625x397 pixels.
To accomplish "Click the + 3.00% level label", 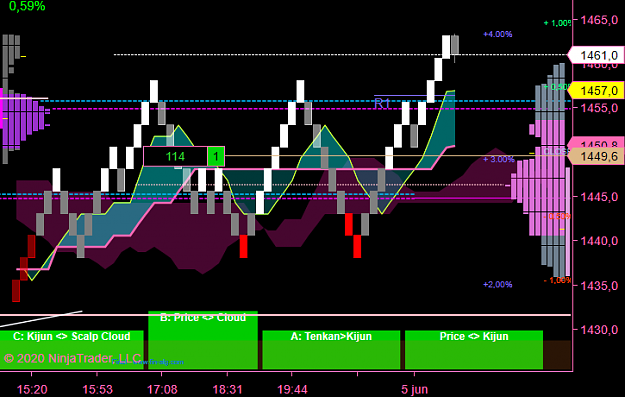I will (499, 159).
